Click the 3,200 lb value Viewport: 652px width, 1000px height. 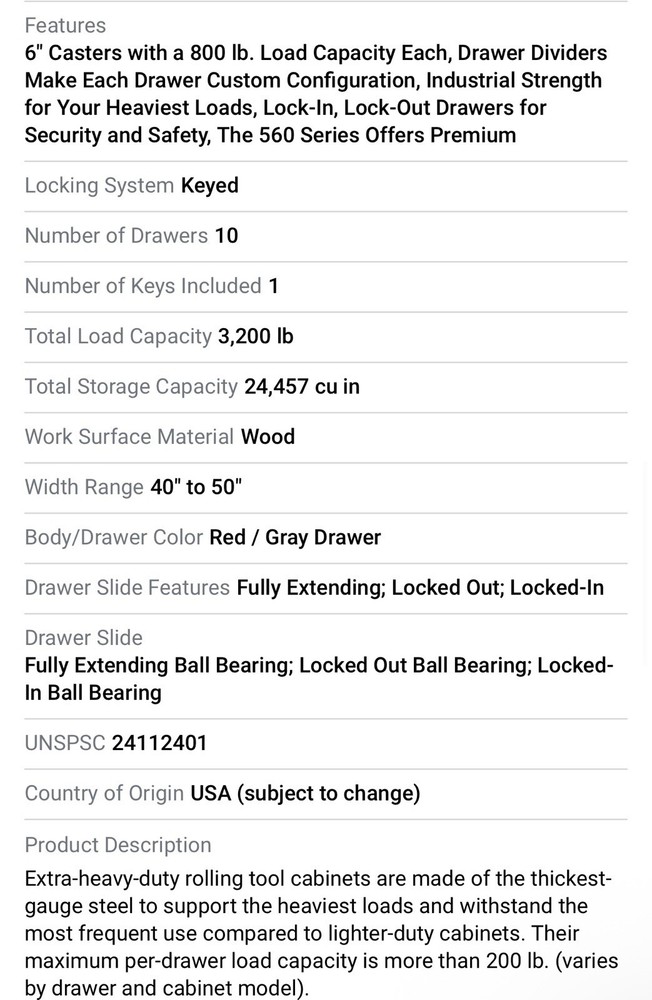coord(256,336)
